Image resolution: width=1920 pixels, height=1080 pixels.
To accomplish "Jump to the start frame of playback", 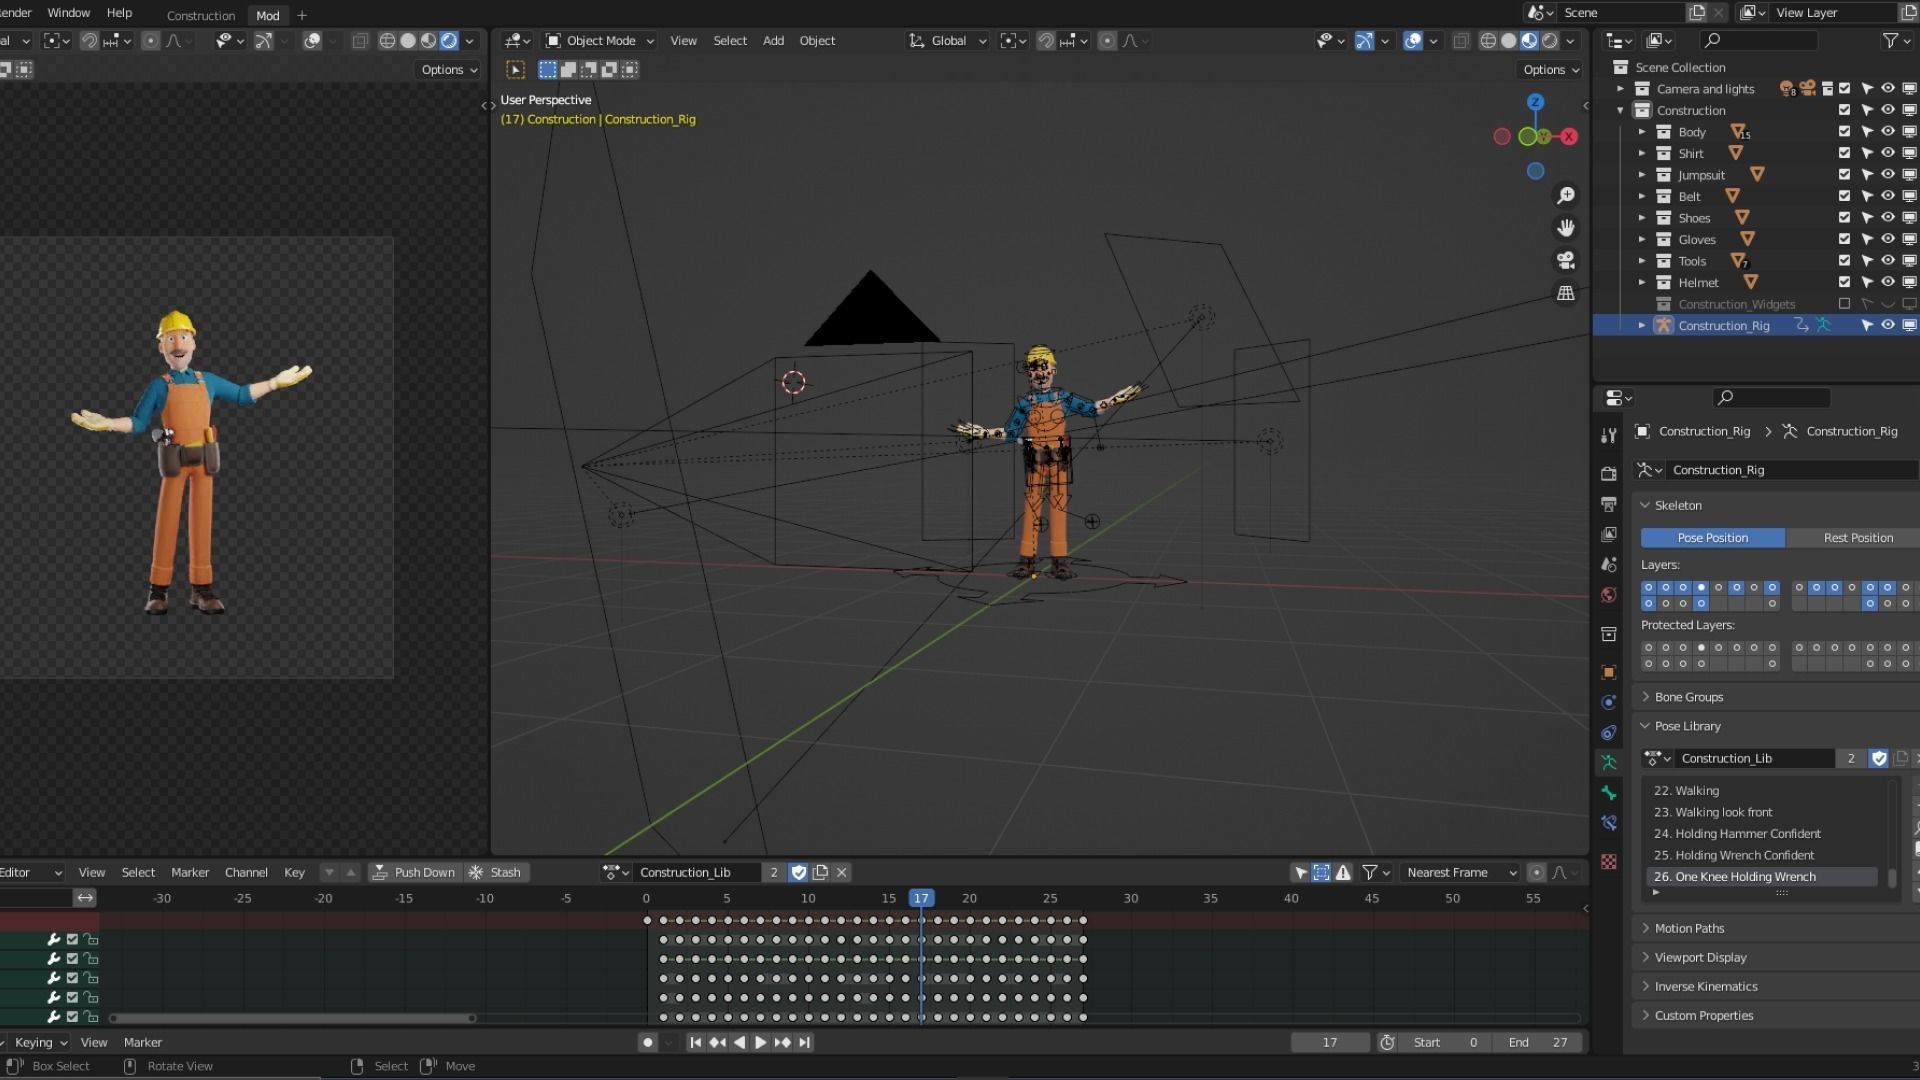I will (695, 1042).
